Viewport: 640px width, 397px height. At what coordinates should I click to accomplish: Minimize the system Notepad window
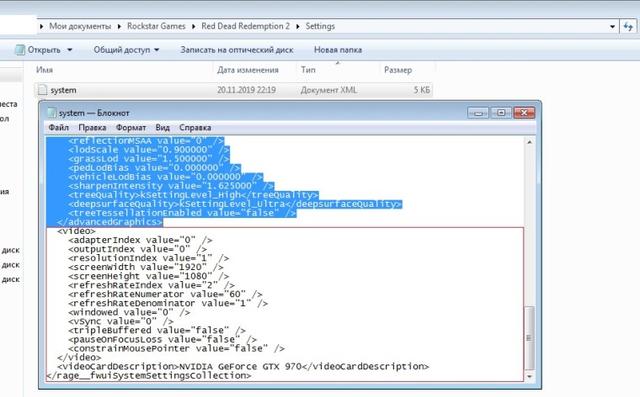pyautogui.click(x=478, y=113)
